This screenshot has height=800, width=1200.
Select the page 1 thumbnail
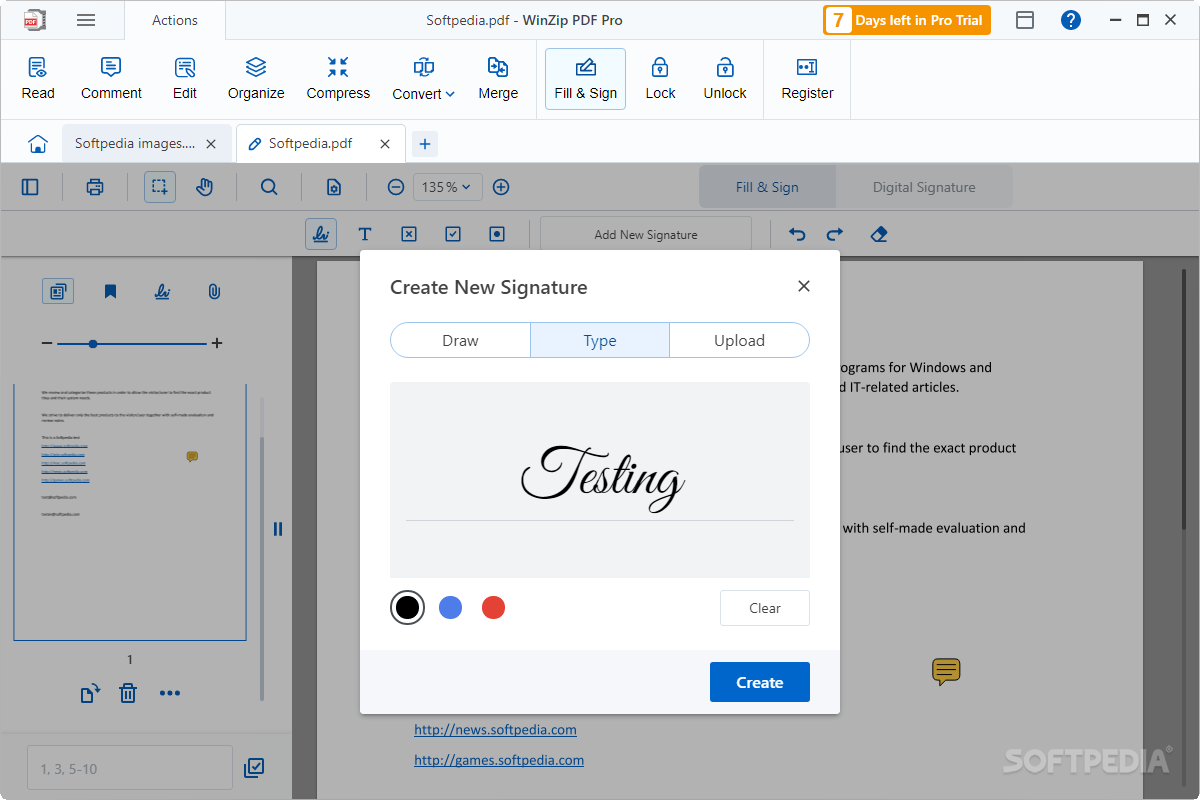click(x=130, y=512)
